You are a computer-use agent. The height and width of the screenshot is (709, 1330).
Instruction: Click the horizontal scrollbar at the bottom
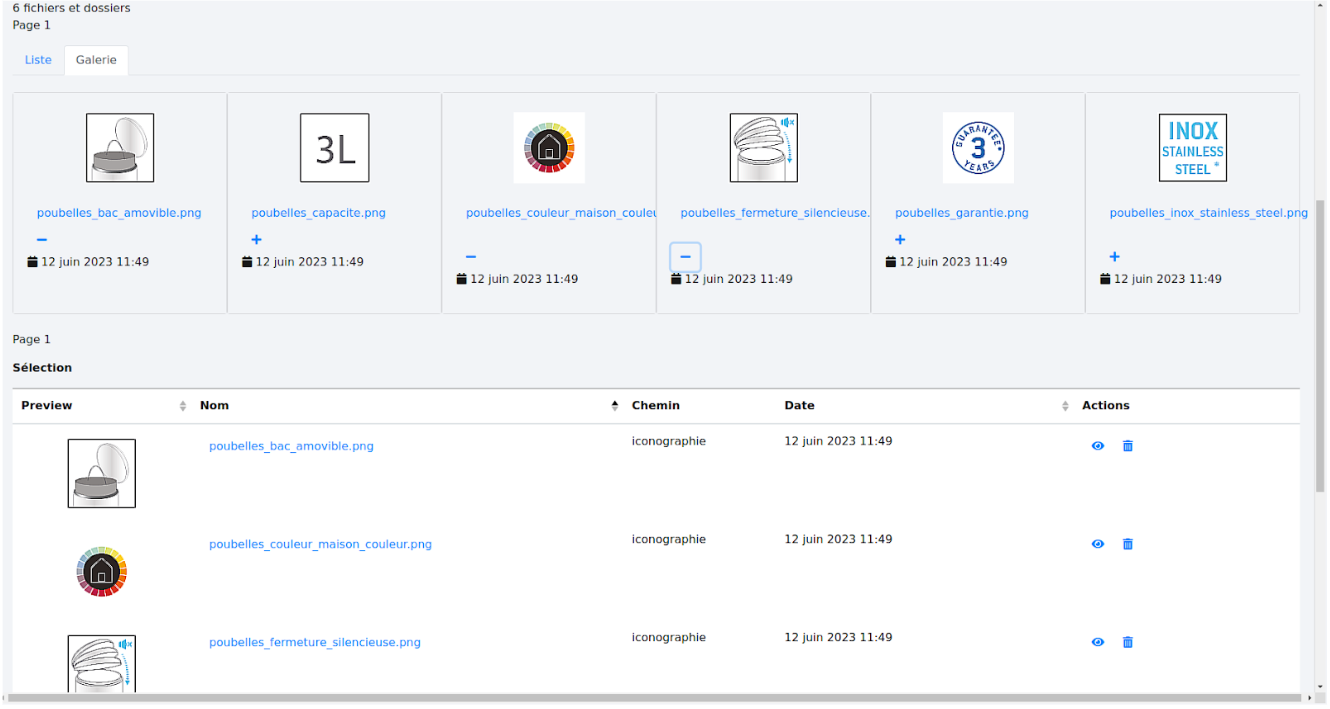(x=650, y=698)
